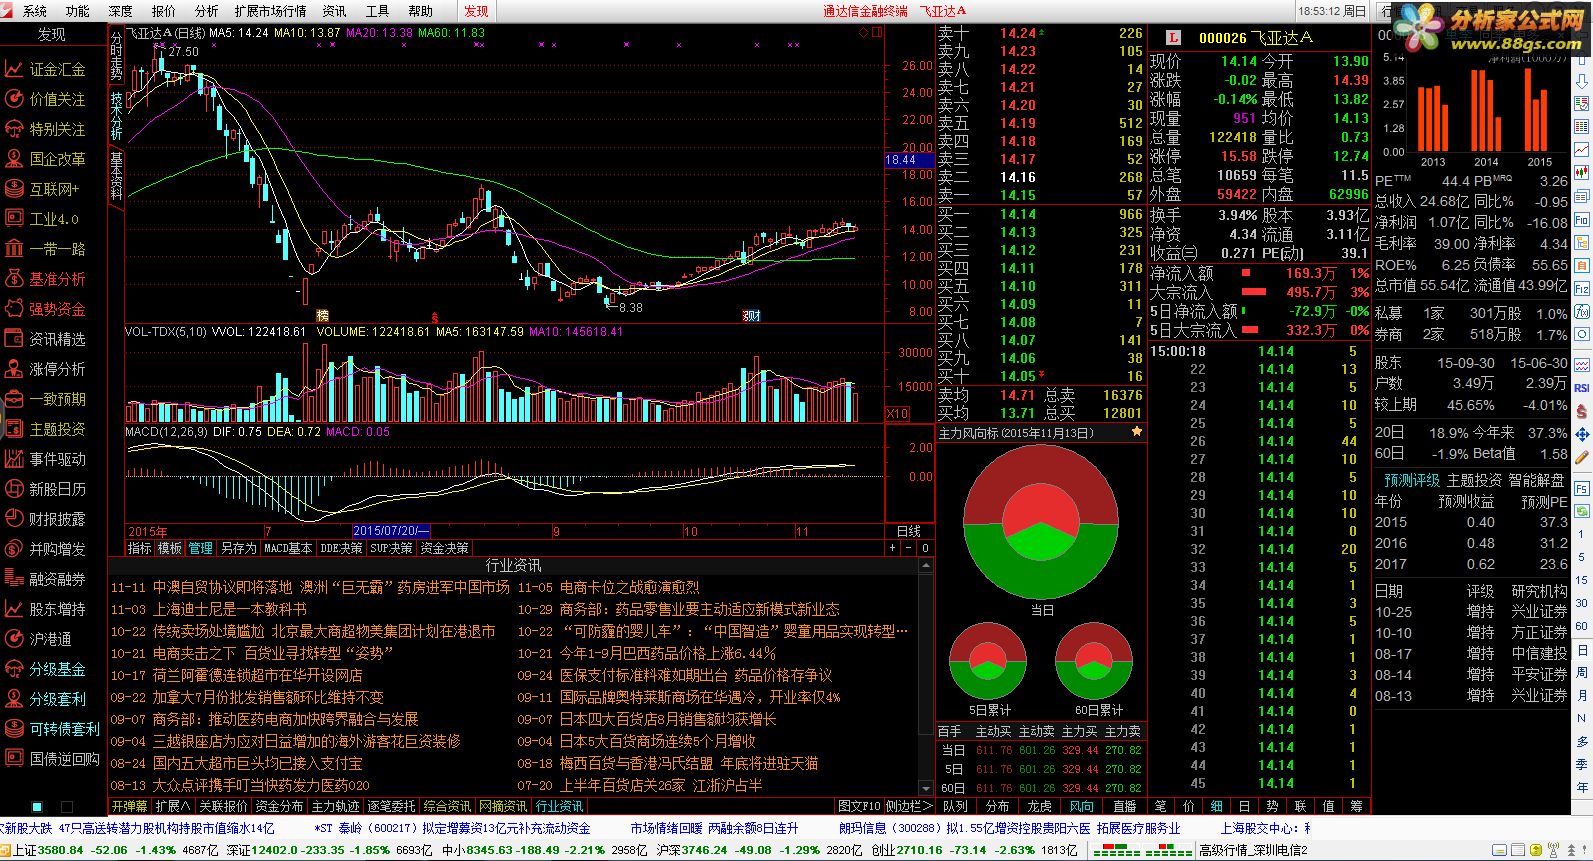
Task: Select first sidebar page indicator square
Action: tap(37, 806)
